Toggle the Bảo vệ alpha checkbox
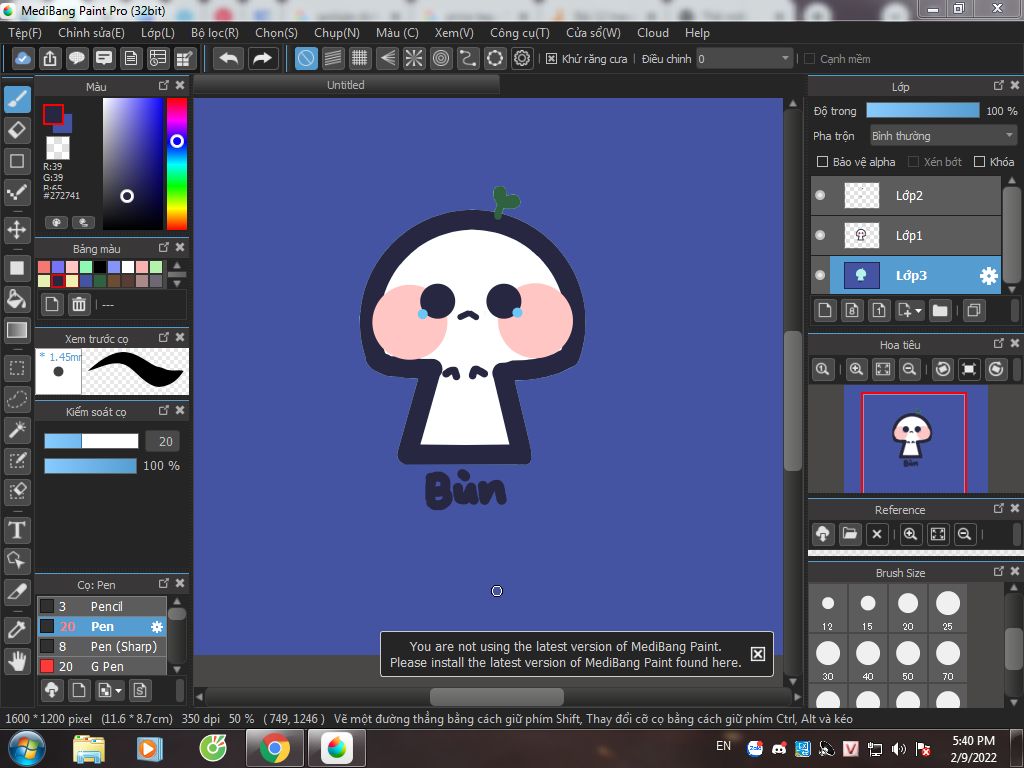This screenshot has height=768, width=1024. (x=823, y=162)
